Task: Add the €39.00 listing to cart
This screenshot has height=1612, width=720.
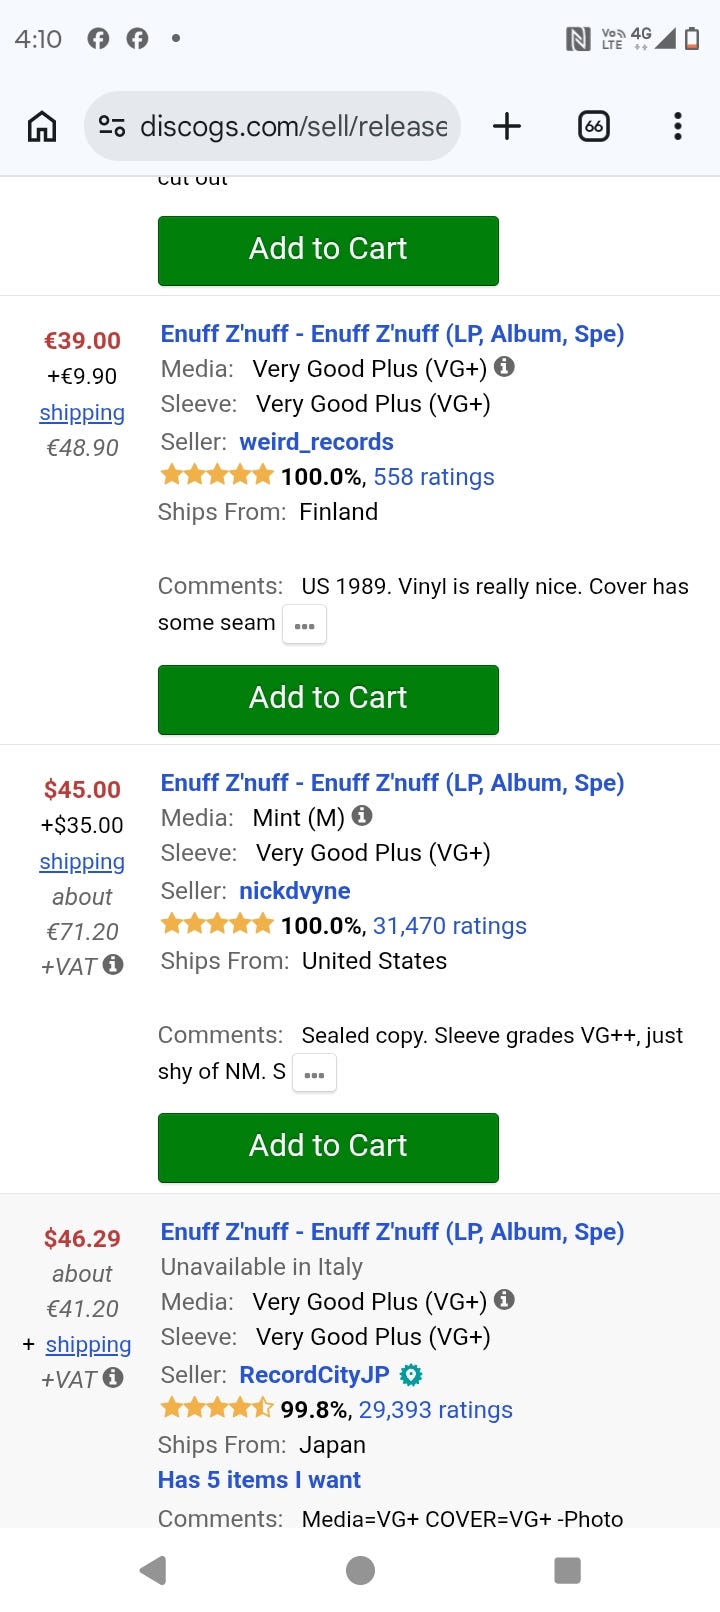Action: pyautogui.click(x=328, y=700)
